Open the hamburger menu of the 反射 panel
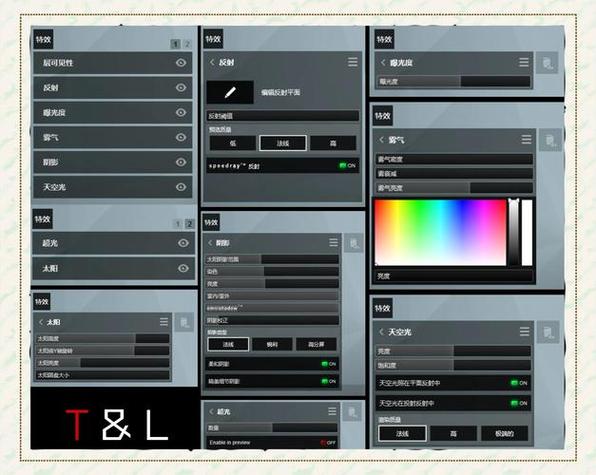This screenshot has height=475, width=596. click(x=353, y=62)
